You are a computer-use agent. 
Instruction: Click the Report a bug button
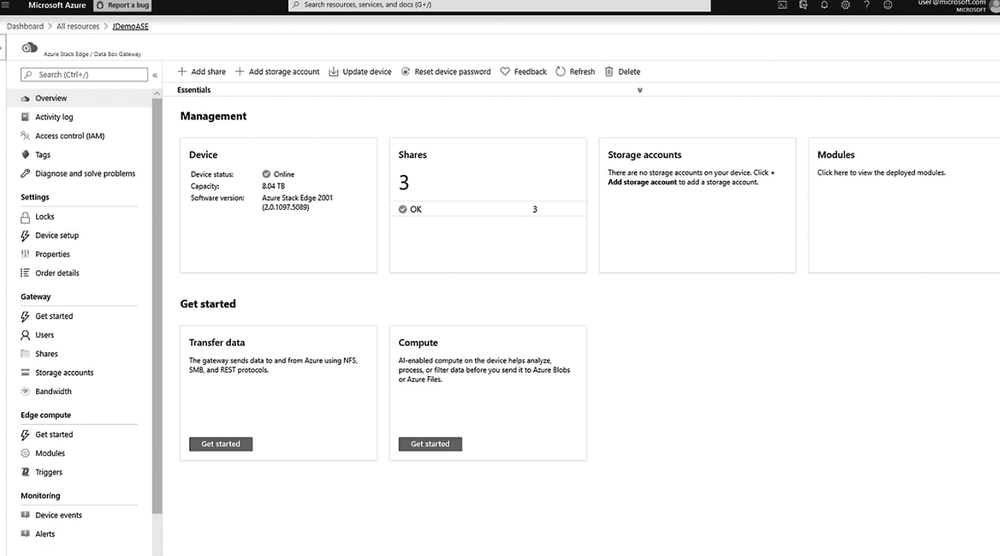click(122, 5)
